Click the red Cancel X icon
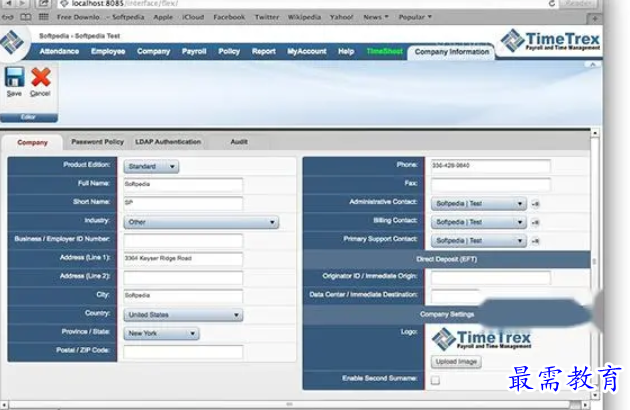The image size is (630, 410). tap(41, 77)
